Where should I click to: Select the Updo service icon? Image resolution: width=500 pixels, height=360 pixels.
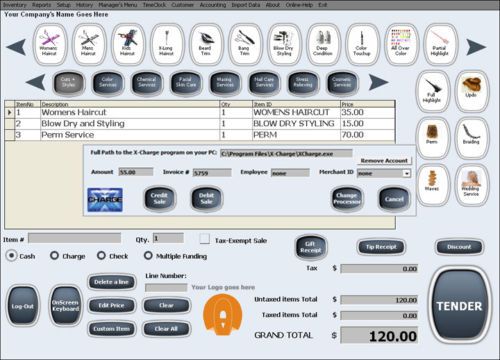(x=471, y=91)
